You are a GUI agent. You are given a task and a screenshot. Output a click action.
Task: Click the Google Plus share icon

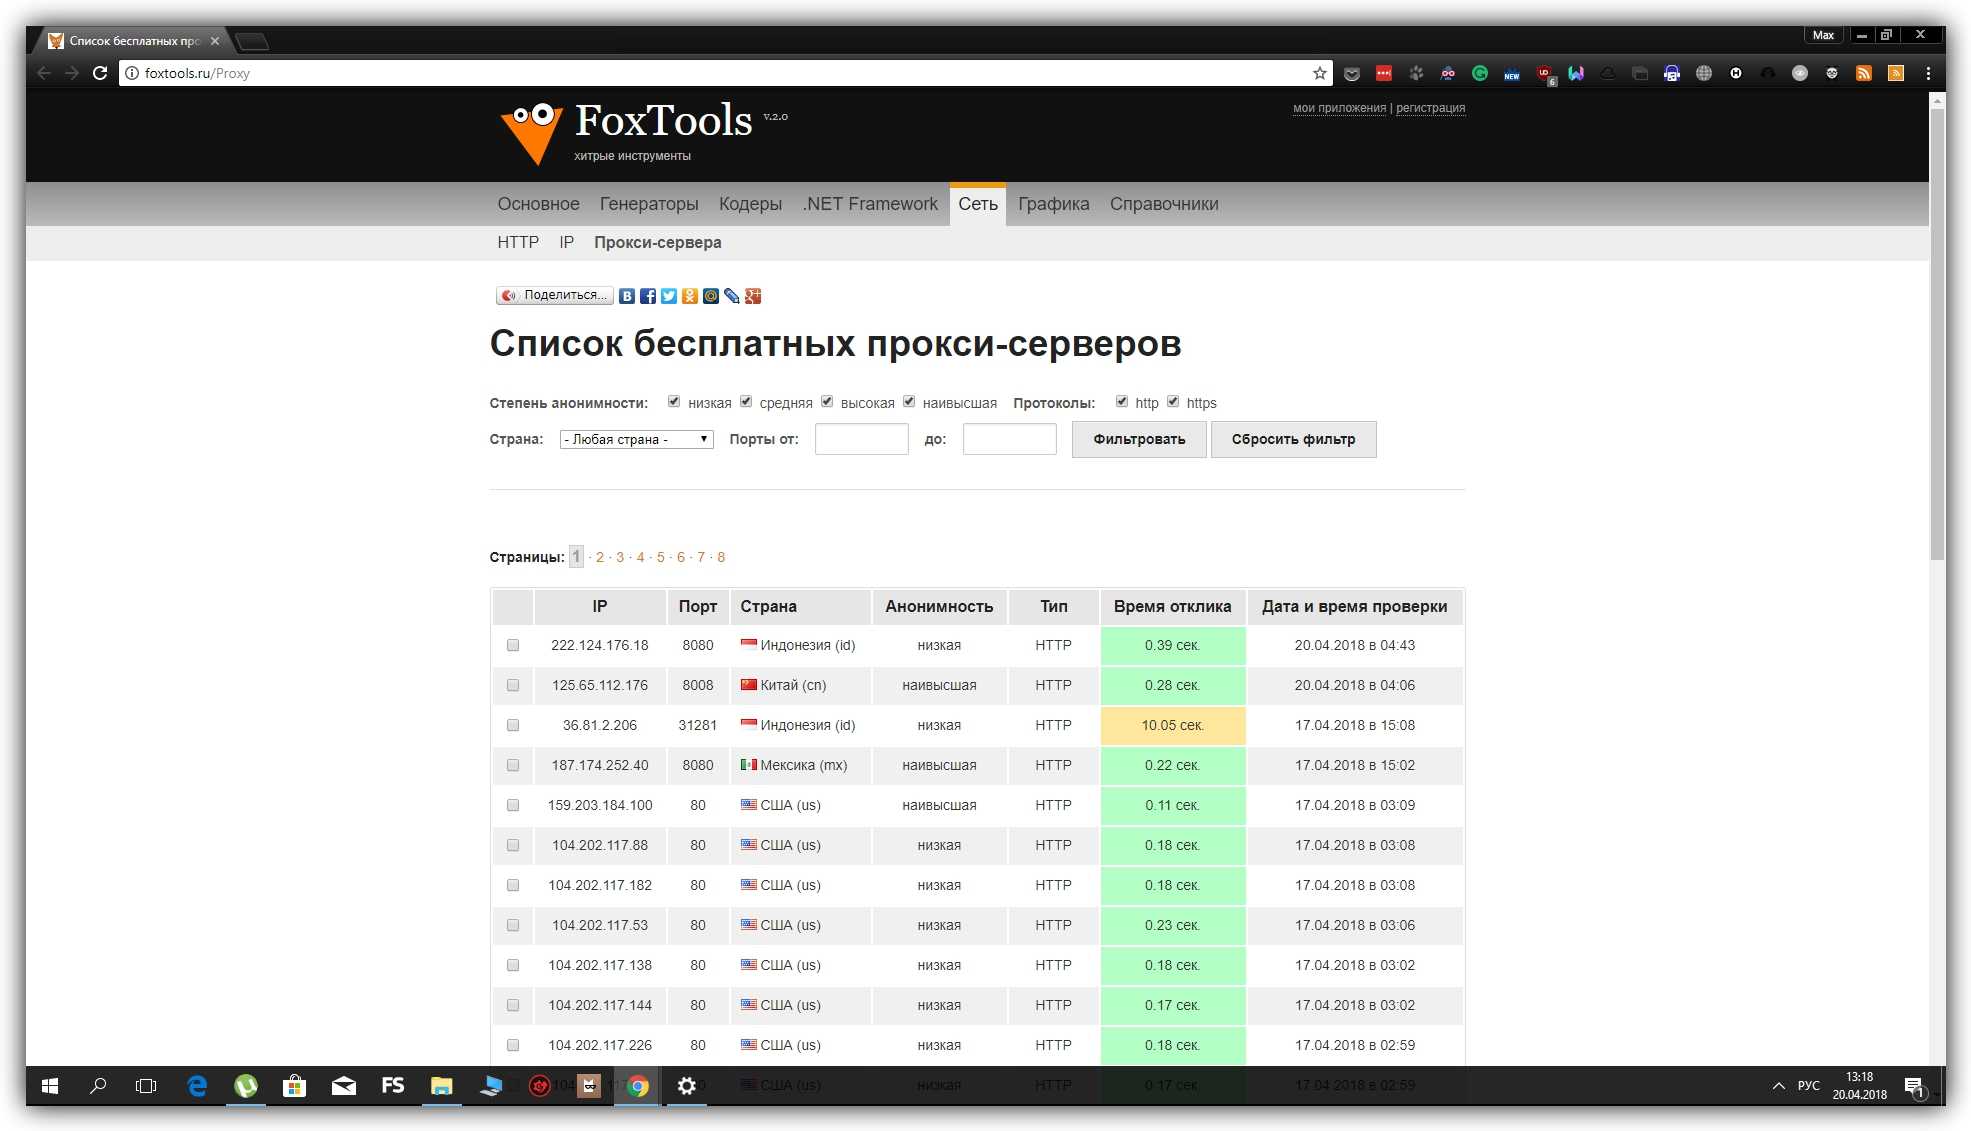pyautogui.click(x=754, y=296)
